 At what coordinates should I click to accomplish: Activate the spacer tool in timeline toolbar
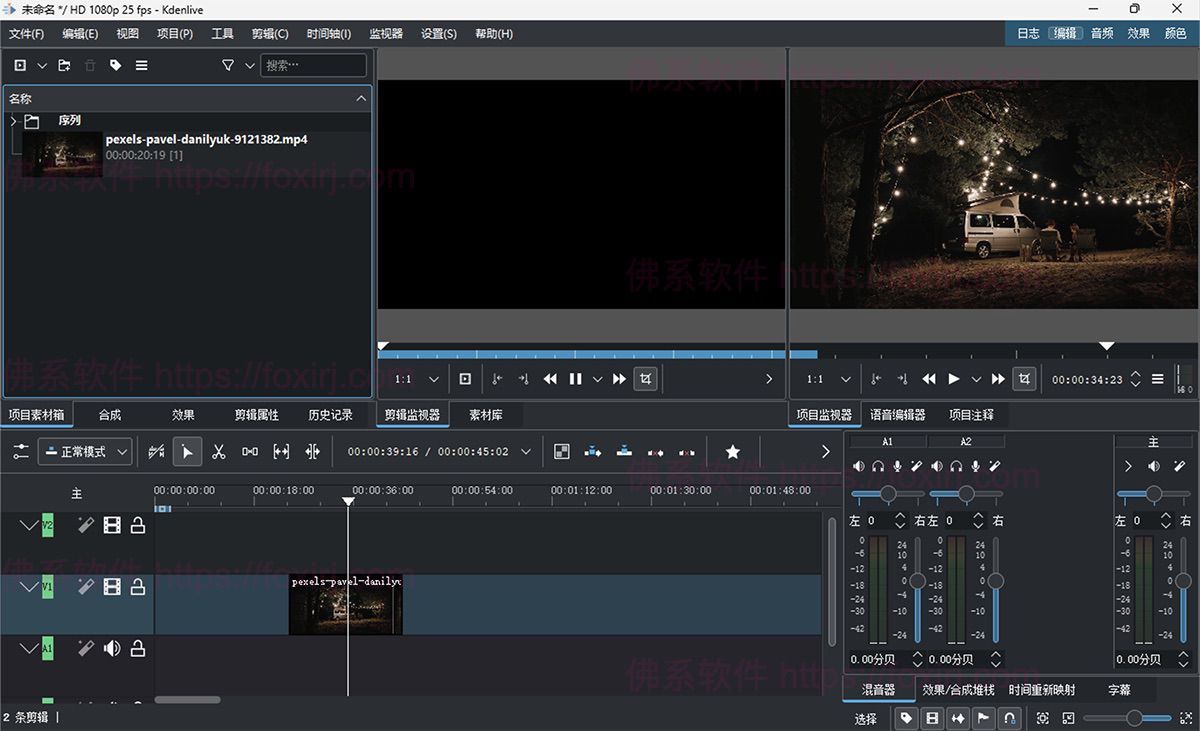(x=250, y=452)
